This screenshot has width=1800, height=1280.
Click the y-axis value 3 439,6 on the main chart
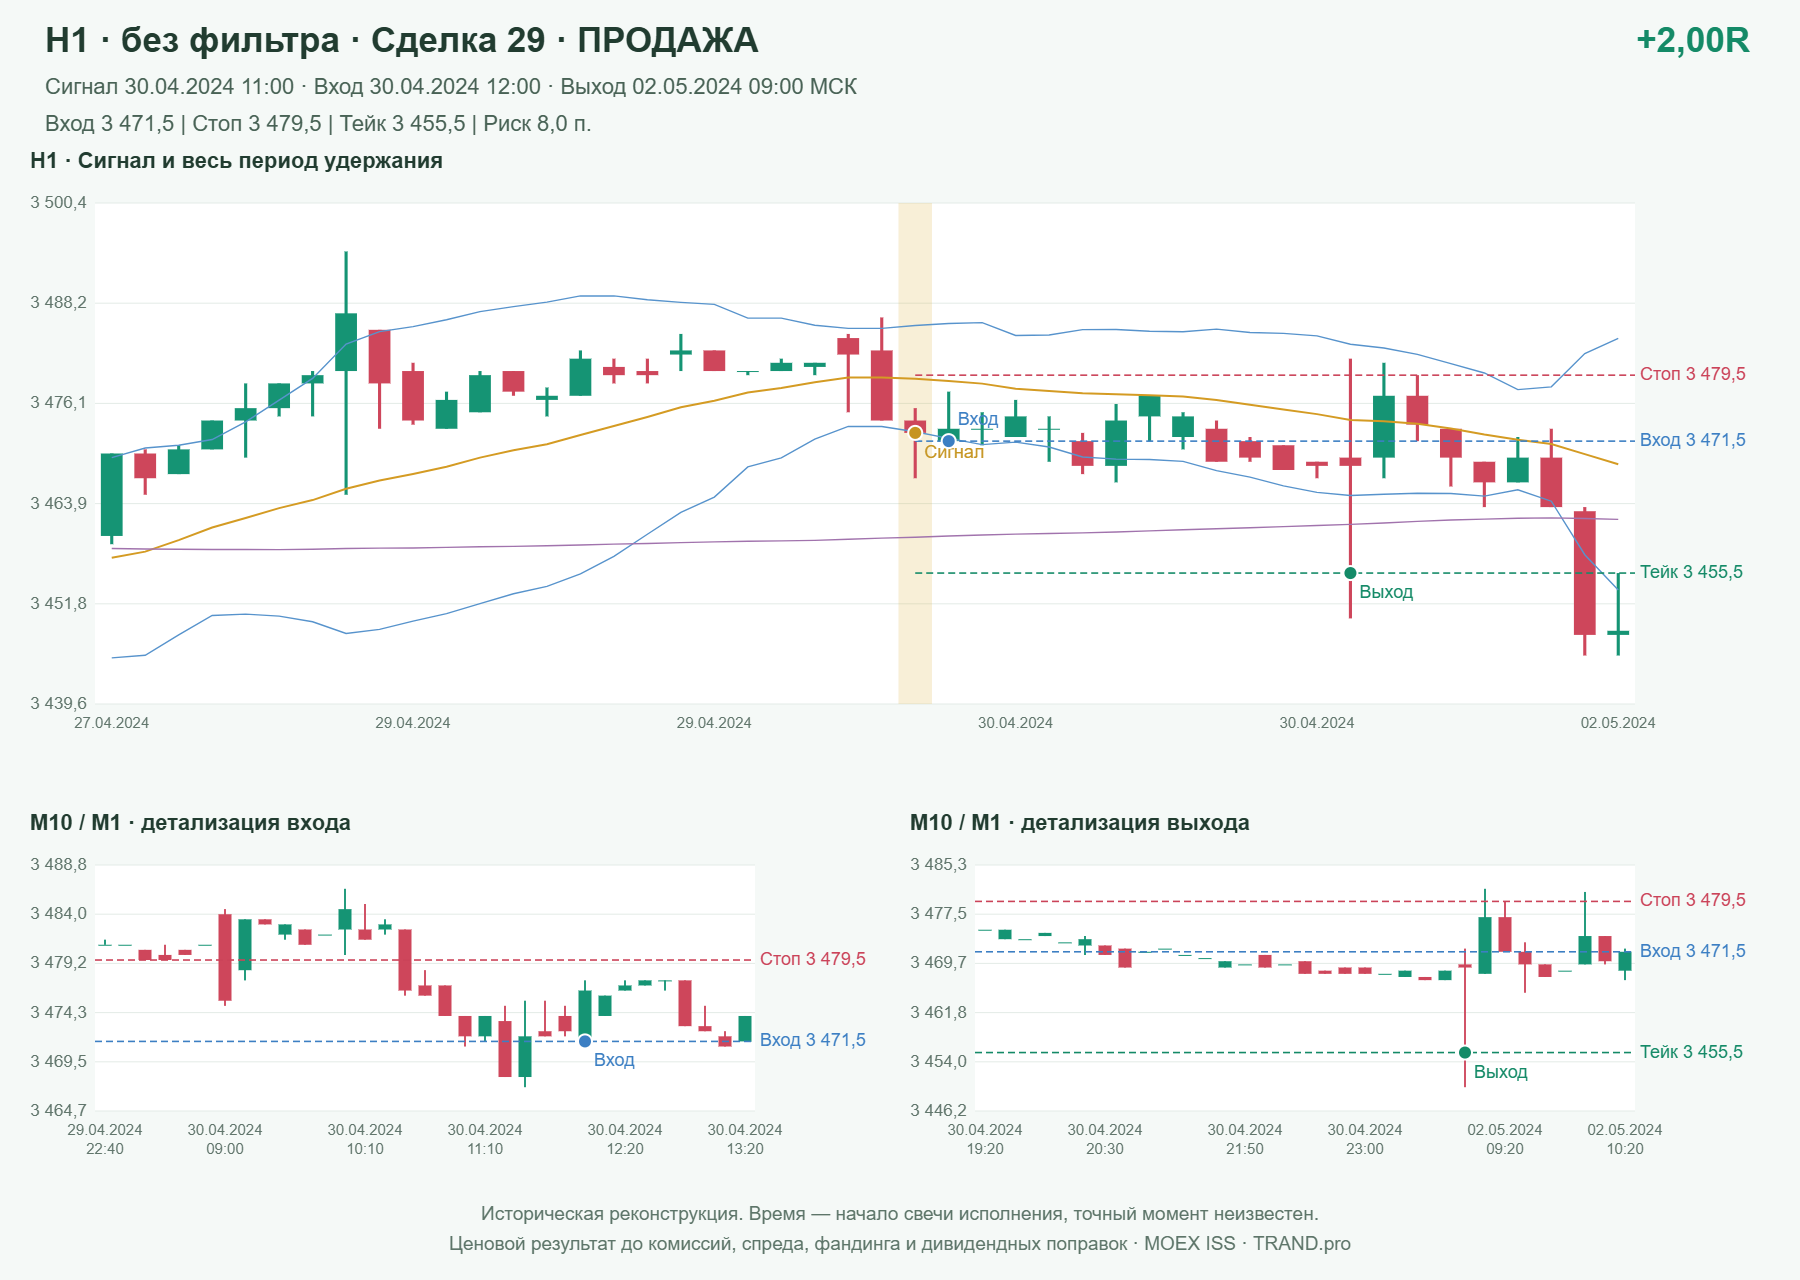click(58, 704)
